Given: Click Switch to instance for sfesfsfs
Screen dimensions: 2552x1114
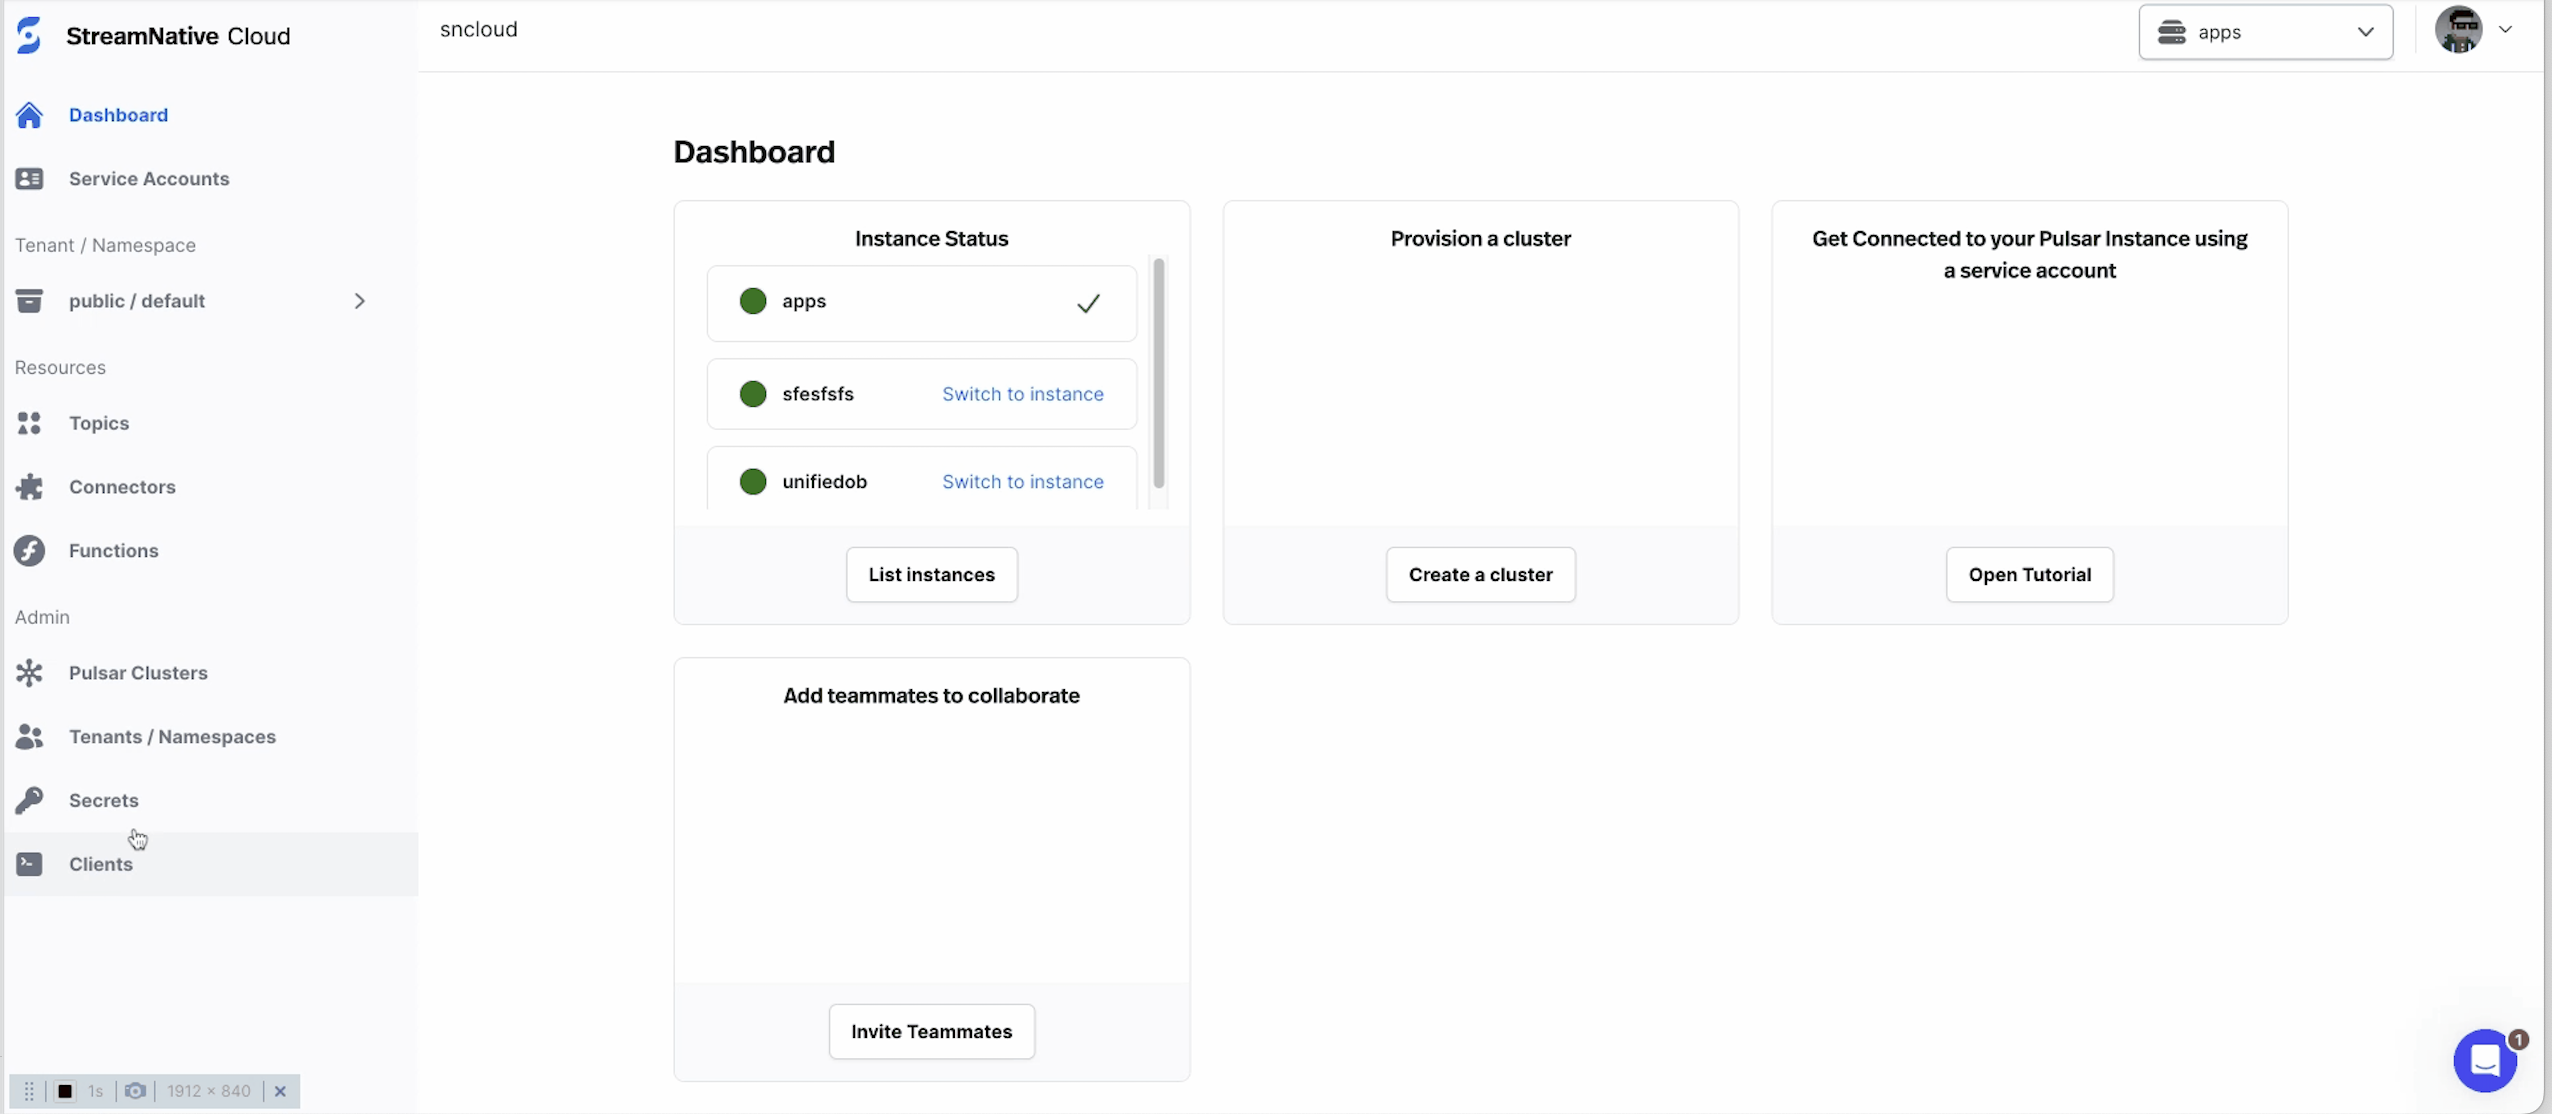Looking at the screenshot, I should [1022, 394].
